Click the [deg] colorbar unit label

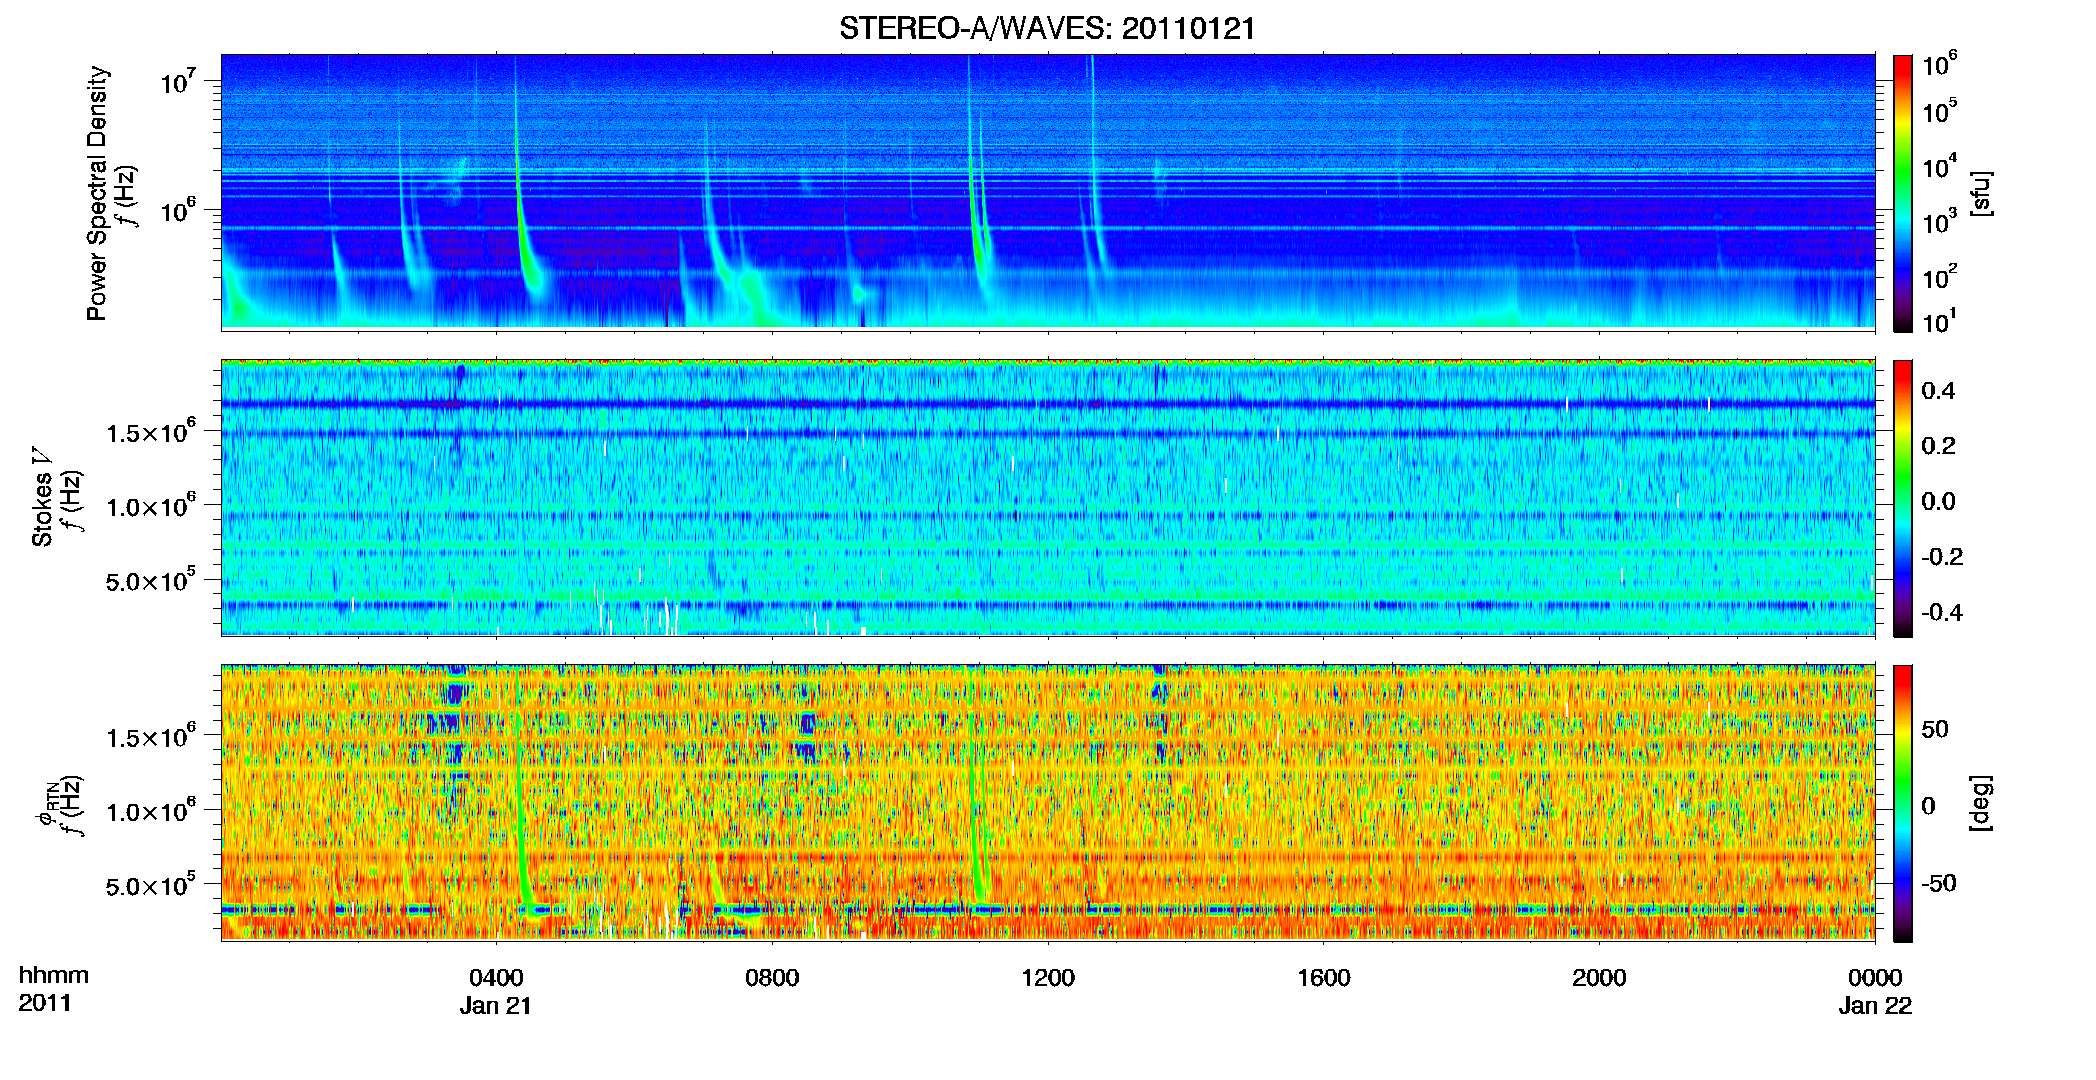(1982, 803)
